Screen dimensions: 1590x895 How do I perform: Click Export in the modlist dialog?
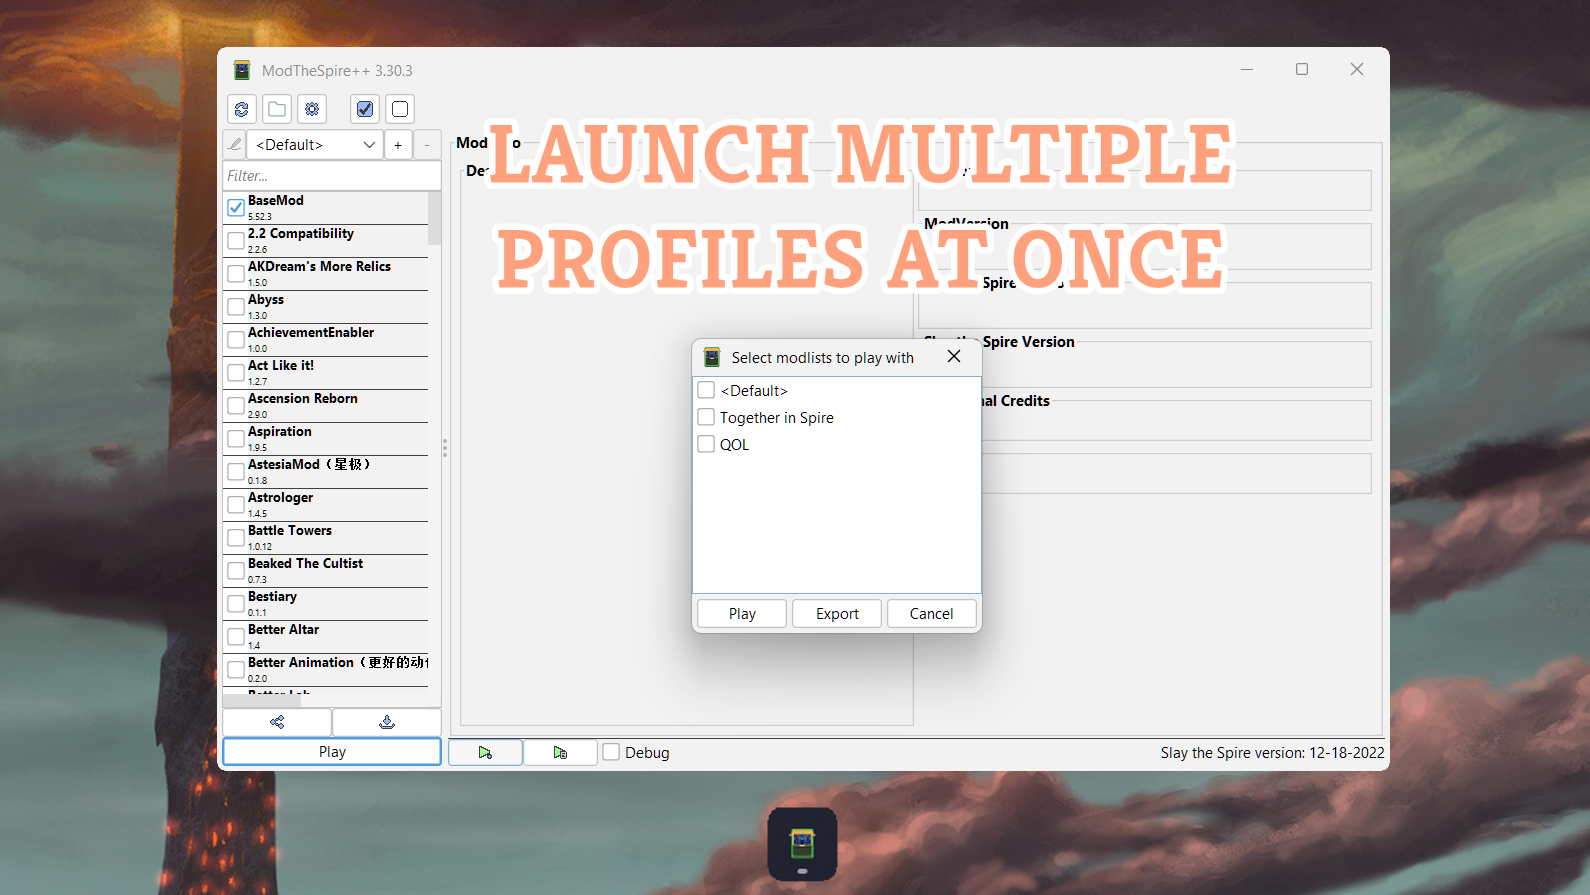(837, 614)
